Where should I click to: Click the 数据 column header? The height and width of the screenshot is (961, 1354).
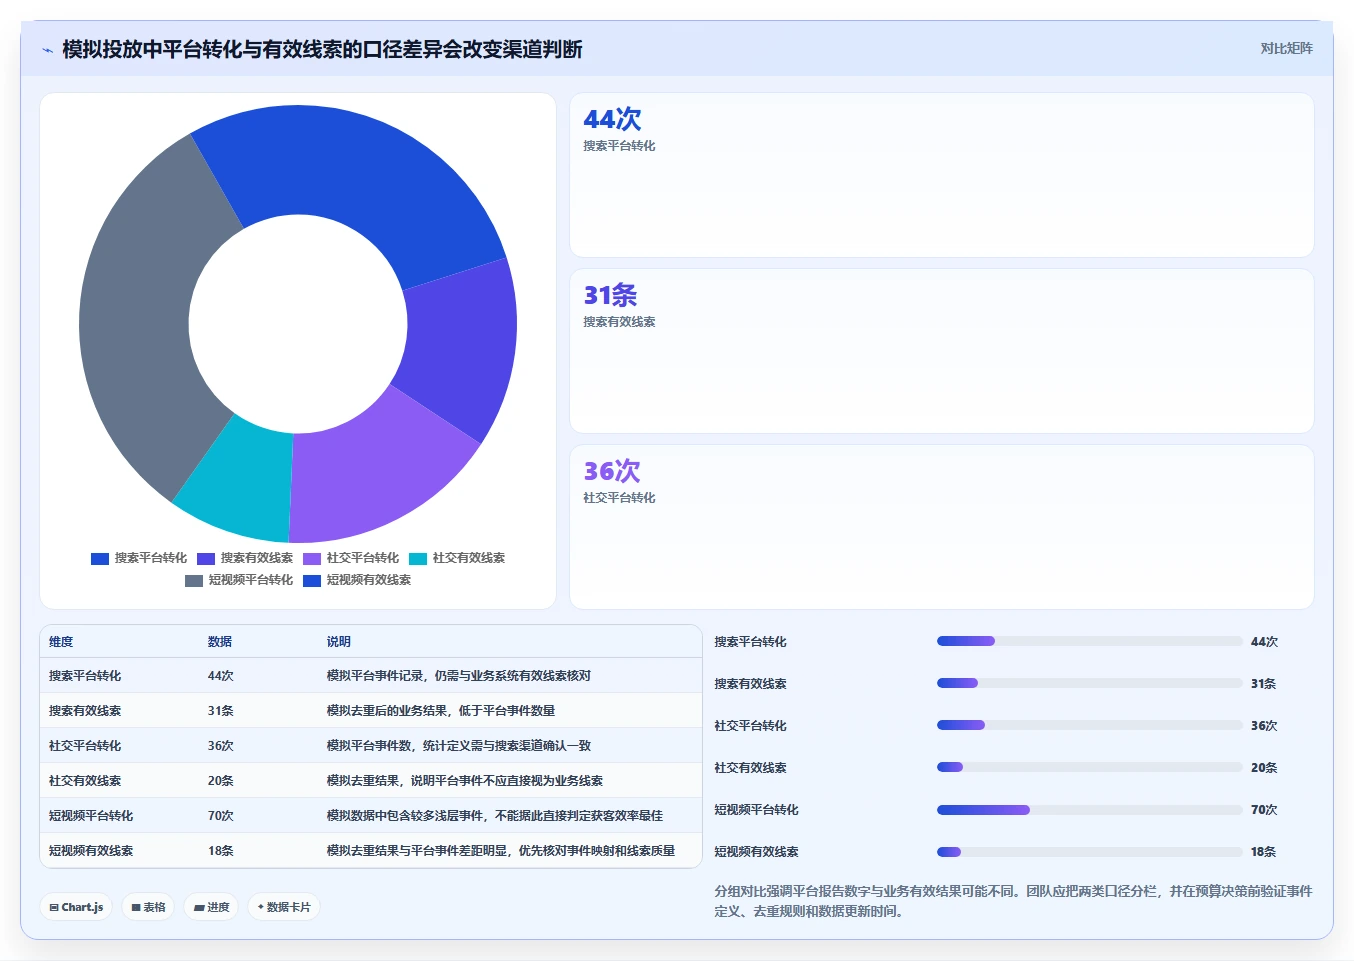point(220,642)
